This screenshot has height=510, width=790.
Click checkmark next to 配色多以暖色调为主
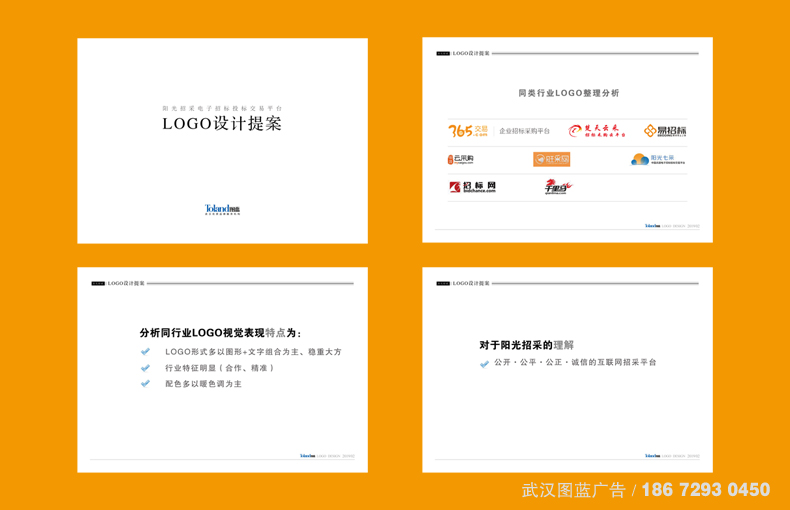(146, 384)
